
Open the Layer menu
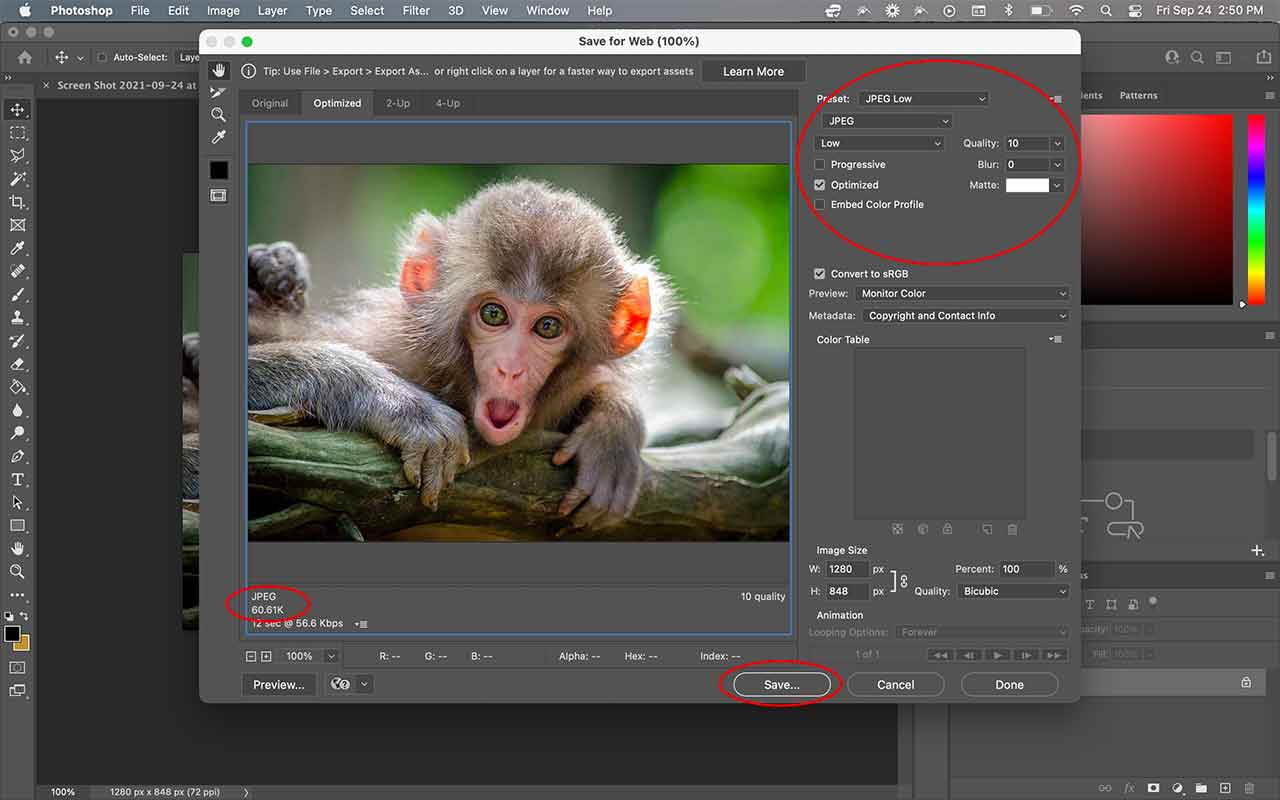click(x=273, y=11)
